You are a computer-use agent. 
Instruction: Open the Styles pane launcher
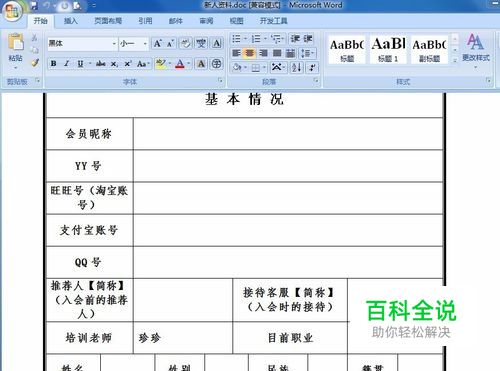(x=488, y=80)
